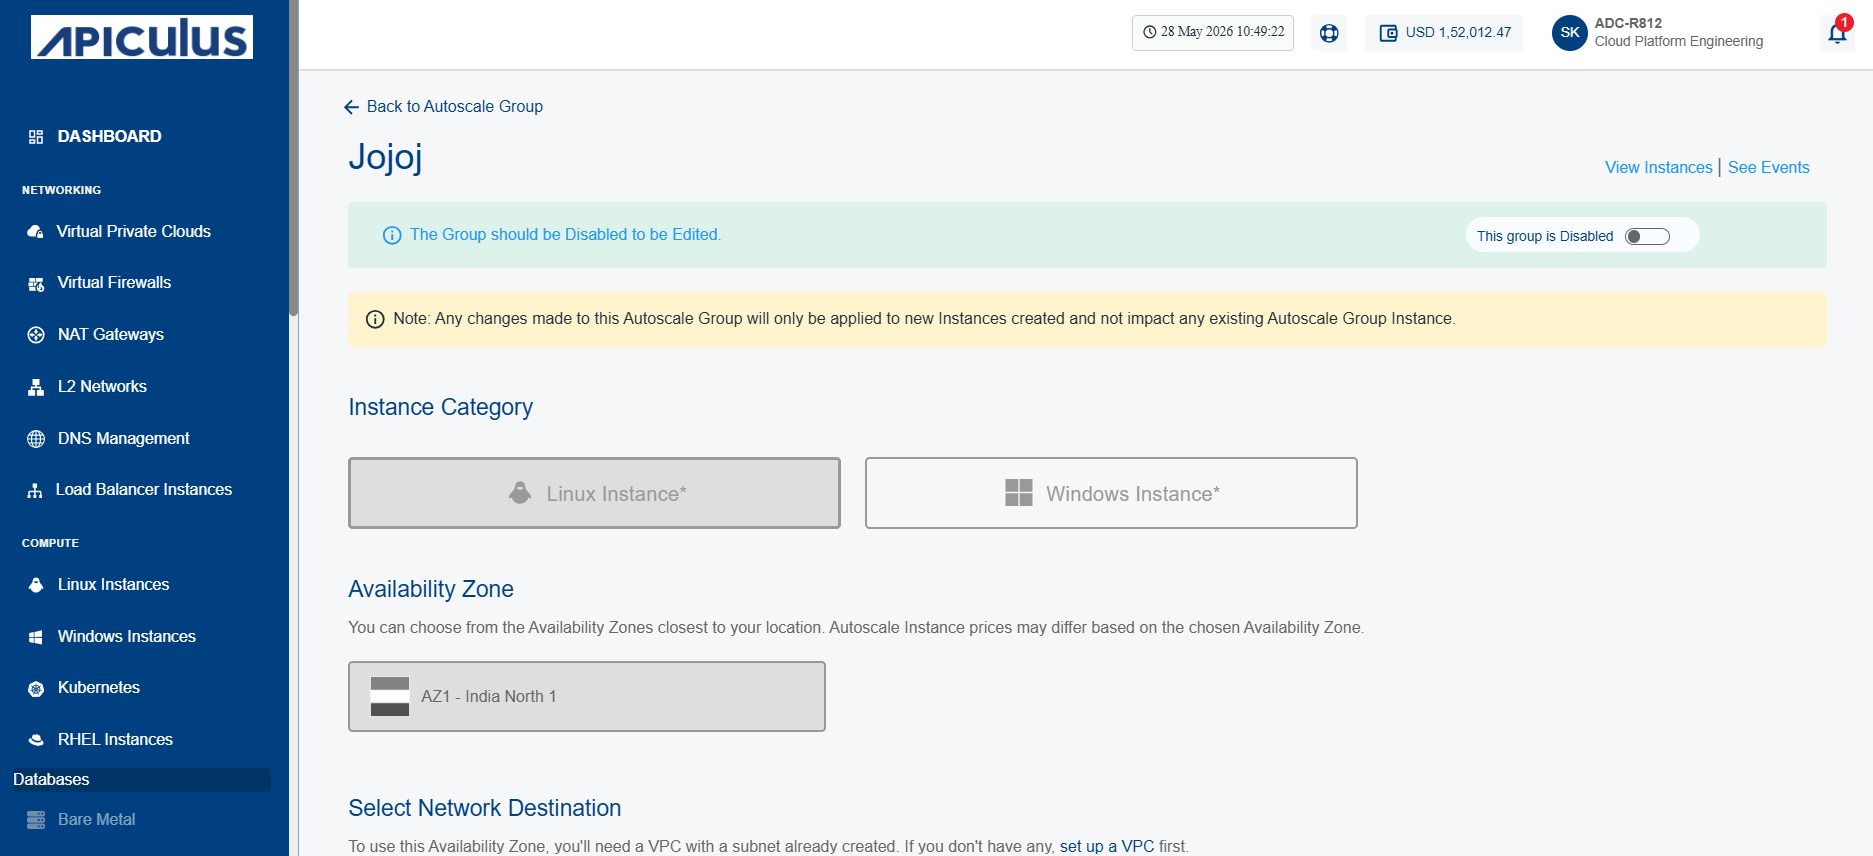This screenshot has width=1873, height=856.
Task: Click the sidebar vertical scrollbar
Action: [x=293, y=157]
